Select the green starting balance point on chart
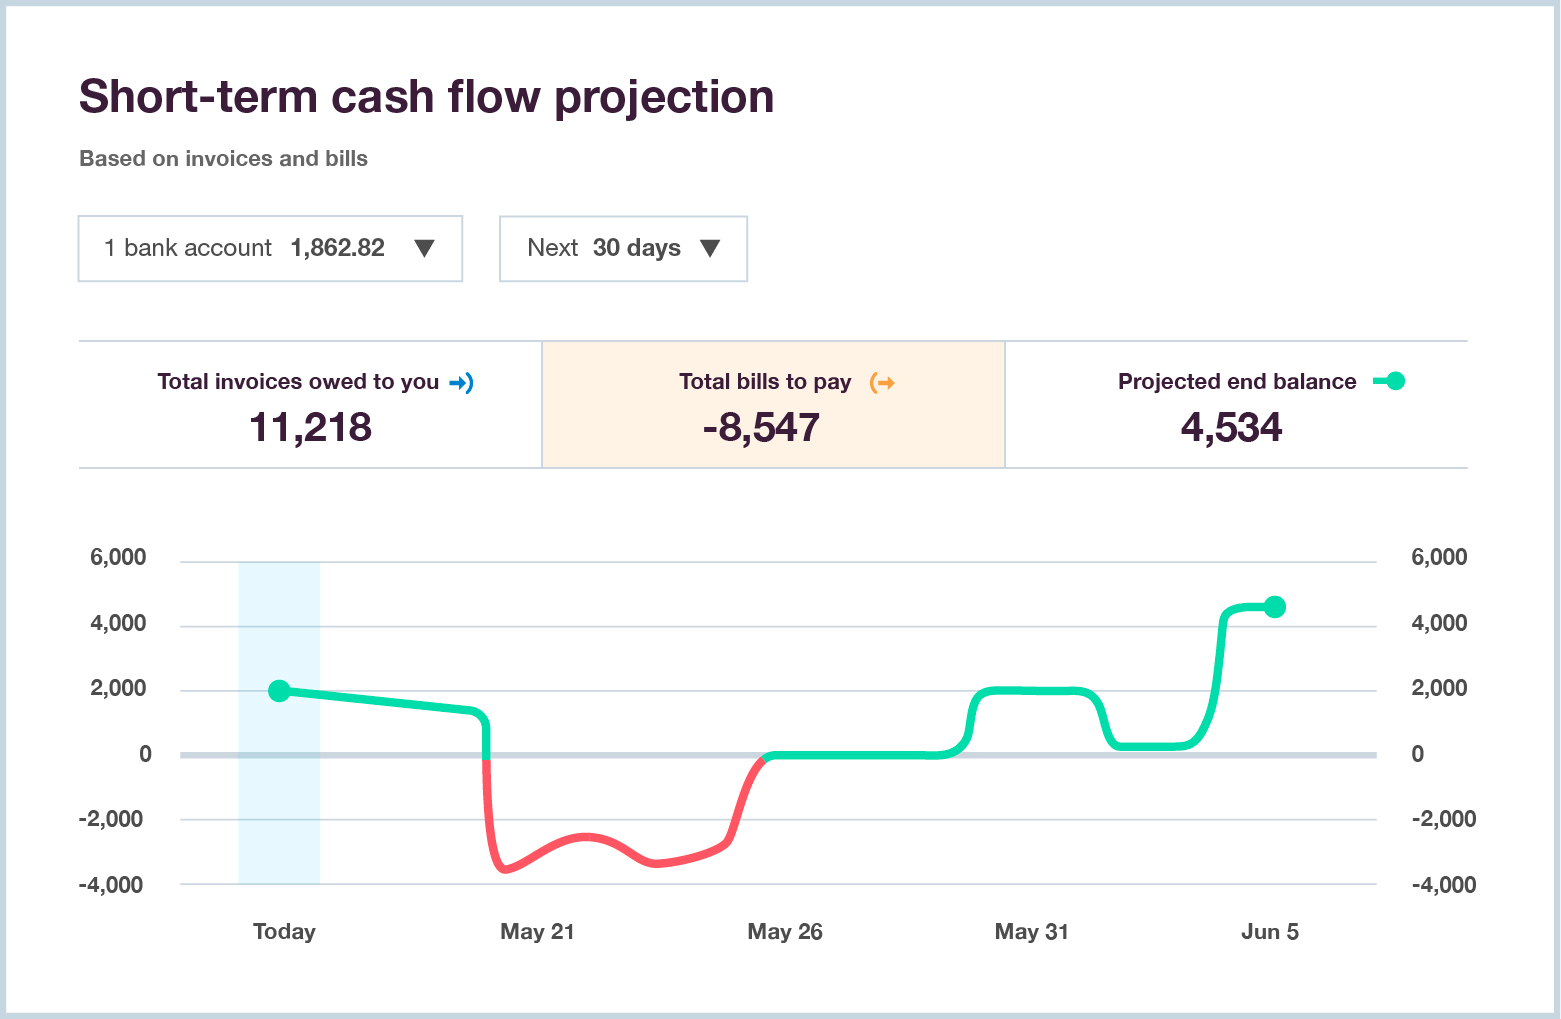Image resolution: width=1561 pixels, height=1019 pixels. click(280, 690)
